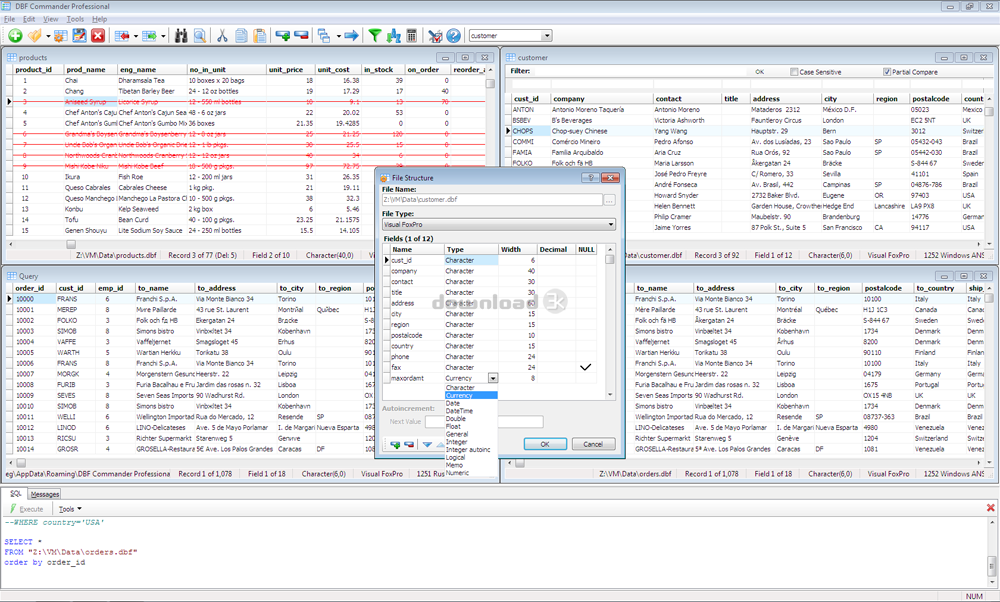Open the Help menu
1000x602 pixels.
(x=99, y=19)
